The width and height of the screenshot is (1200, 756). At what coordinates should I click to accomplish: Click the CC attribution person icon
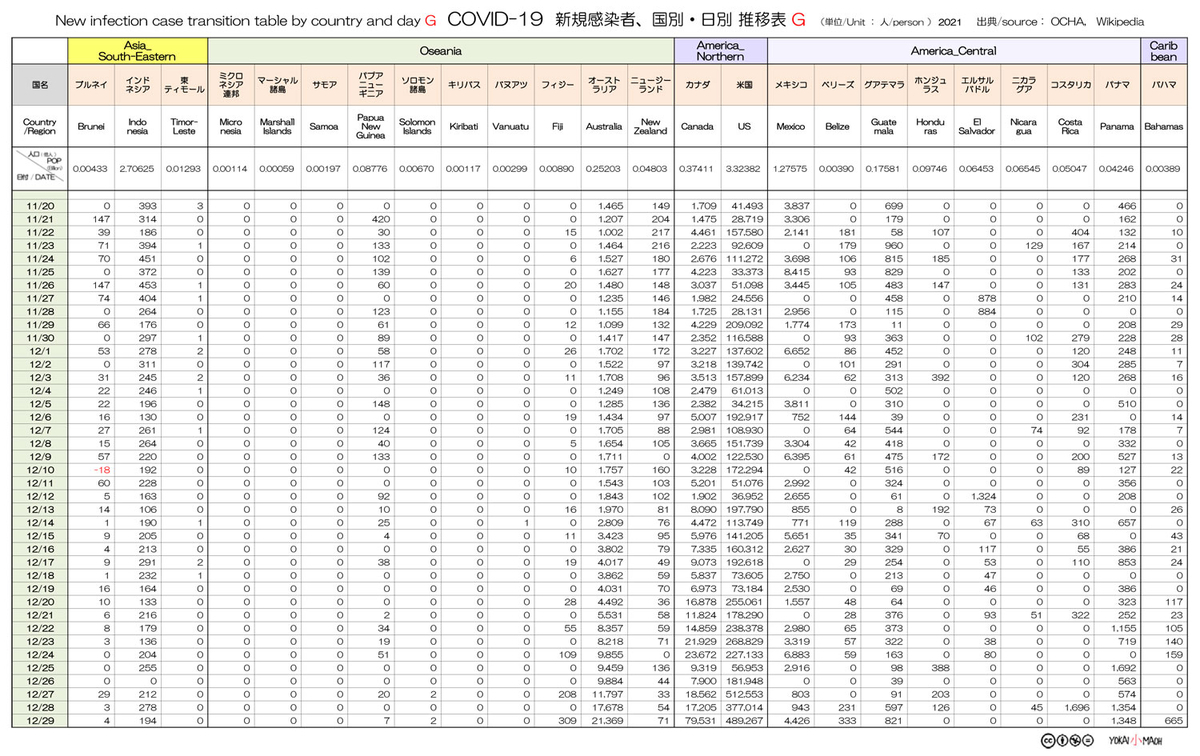pyautogui.click(x=1062, y=741)
